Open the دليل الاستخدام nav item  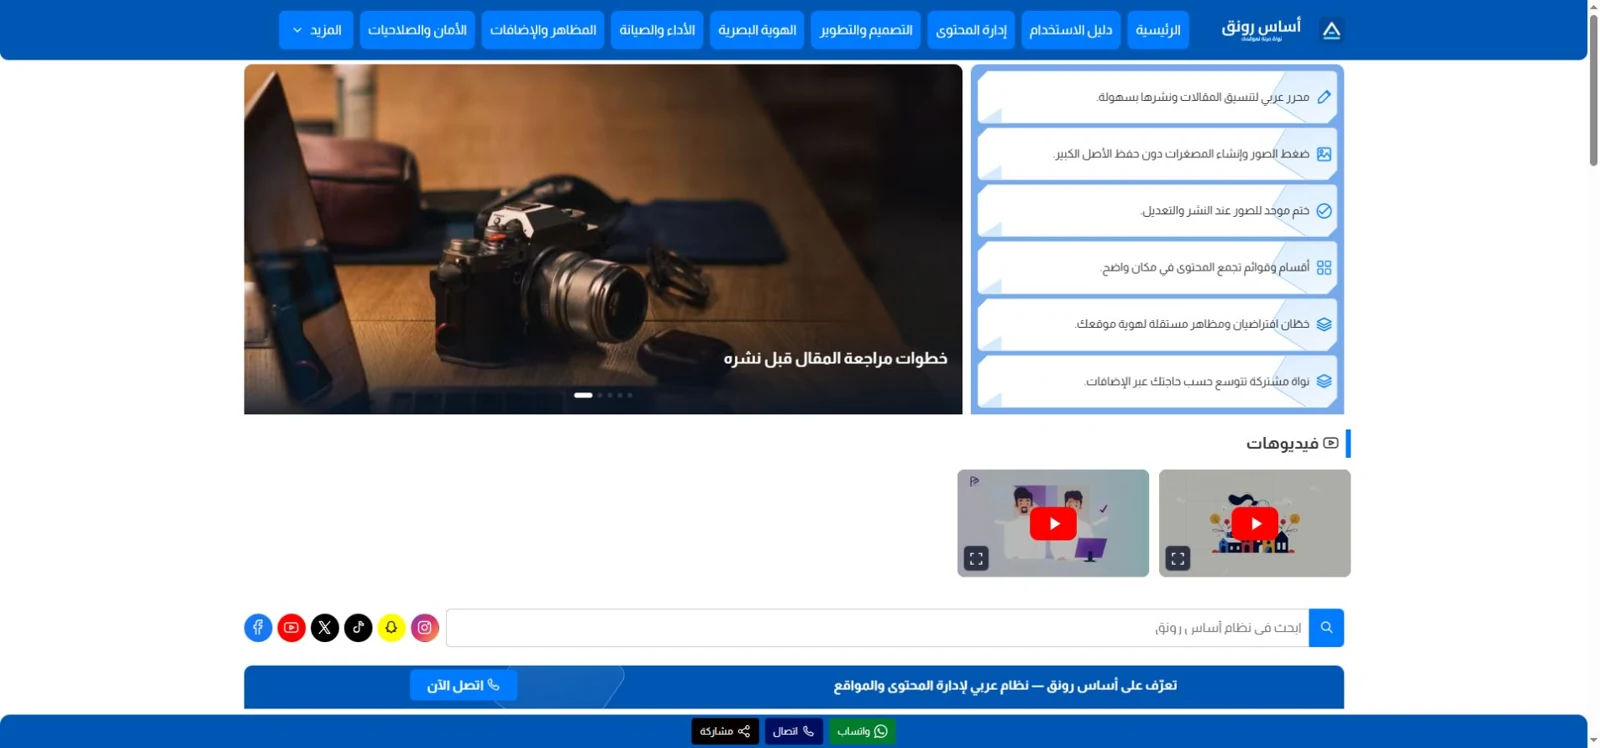click(1071, 30)
